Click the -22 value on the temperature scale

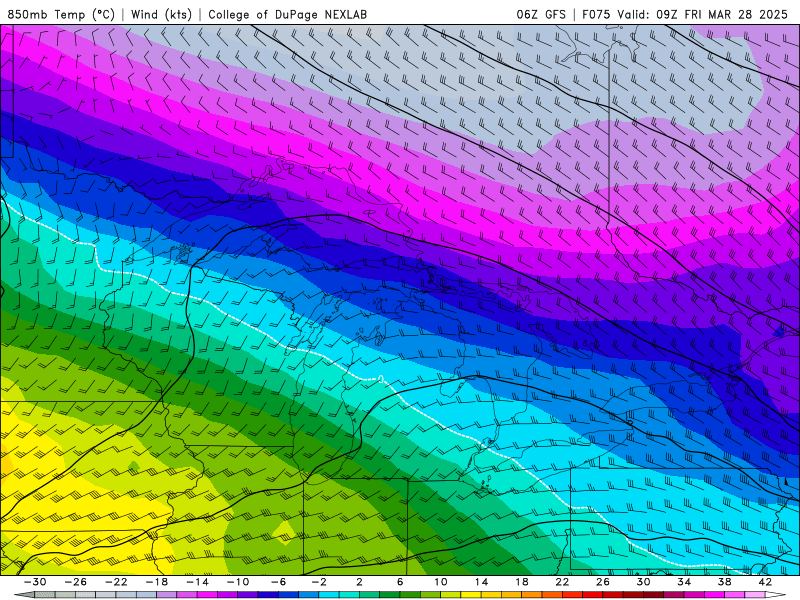click(116, 582)
